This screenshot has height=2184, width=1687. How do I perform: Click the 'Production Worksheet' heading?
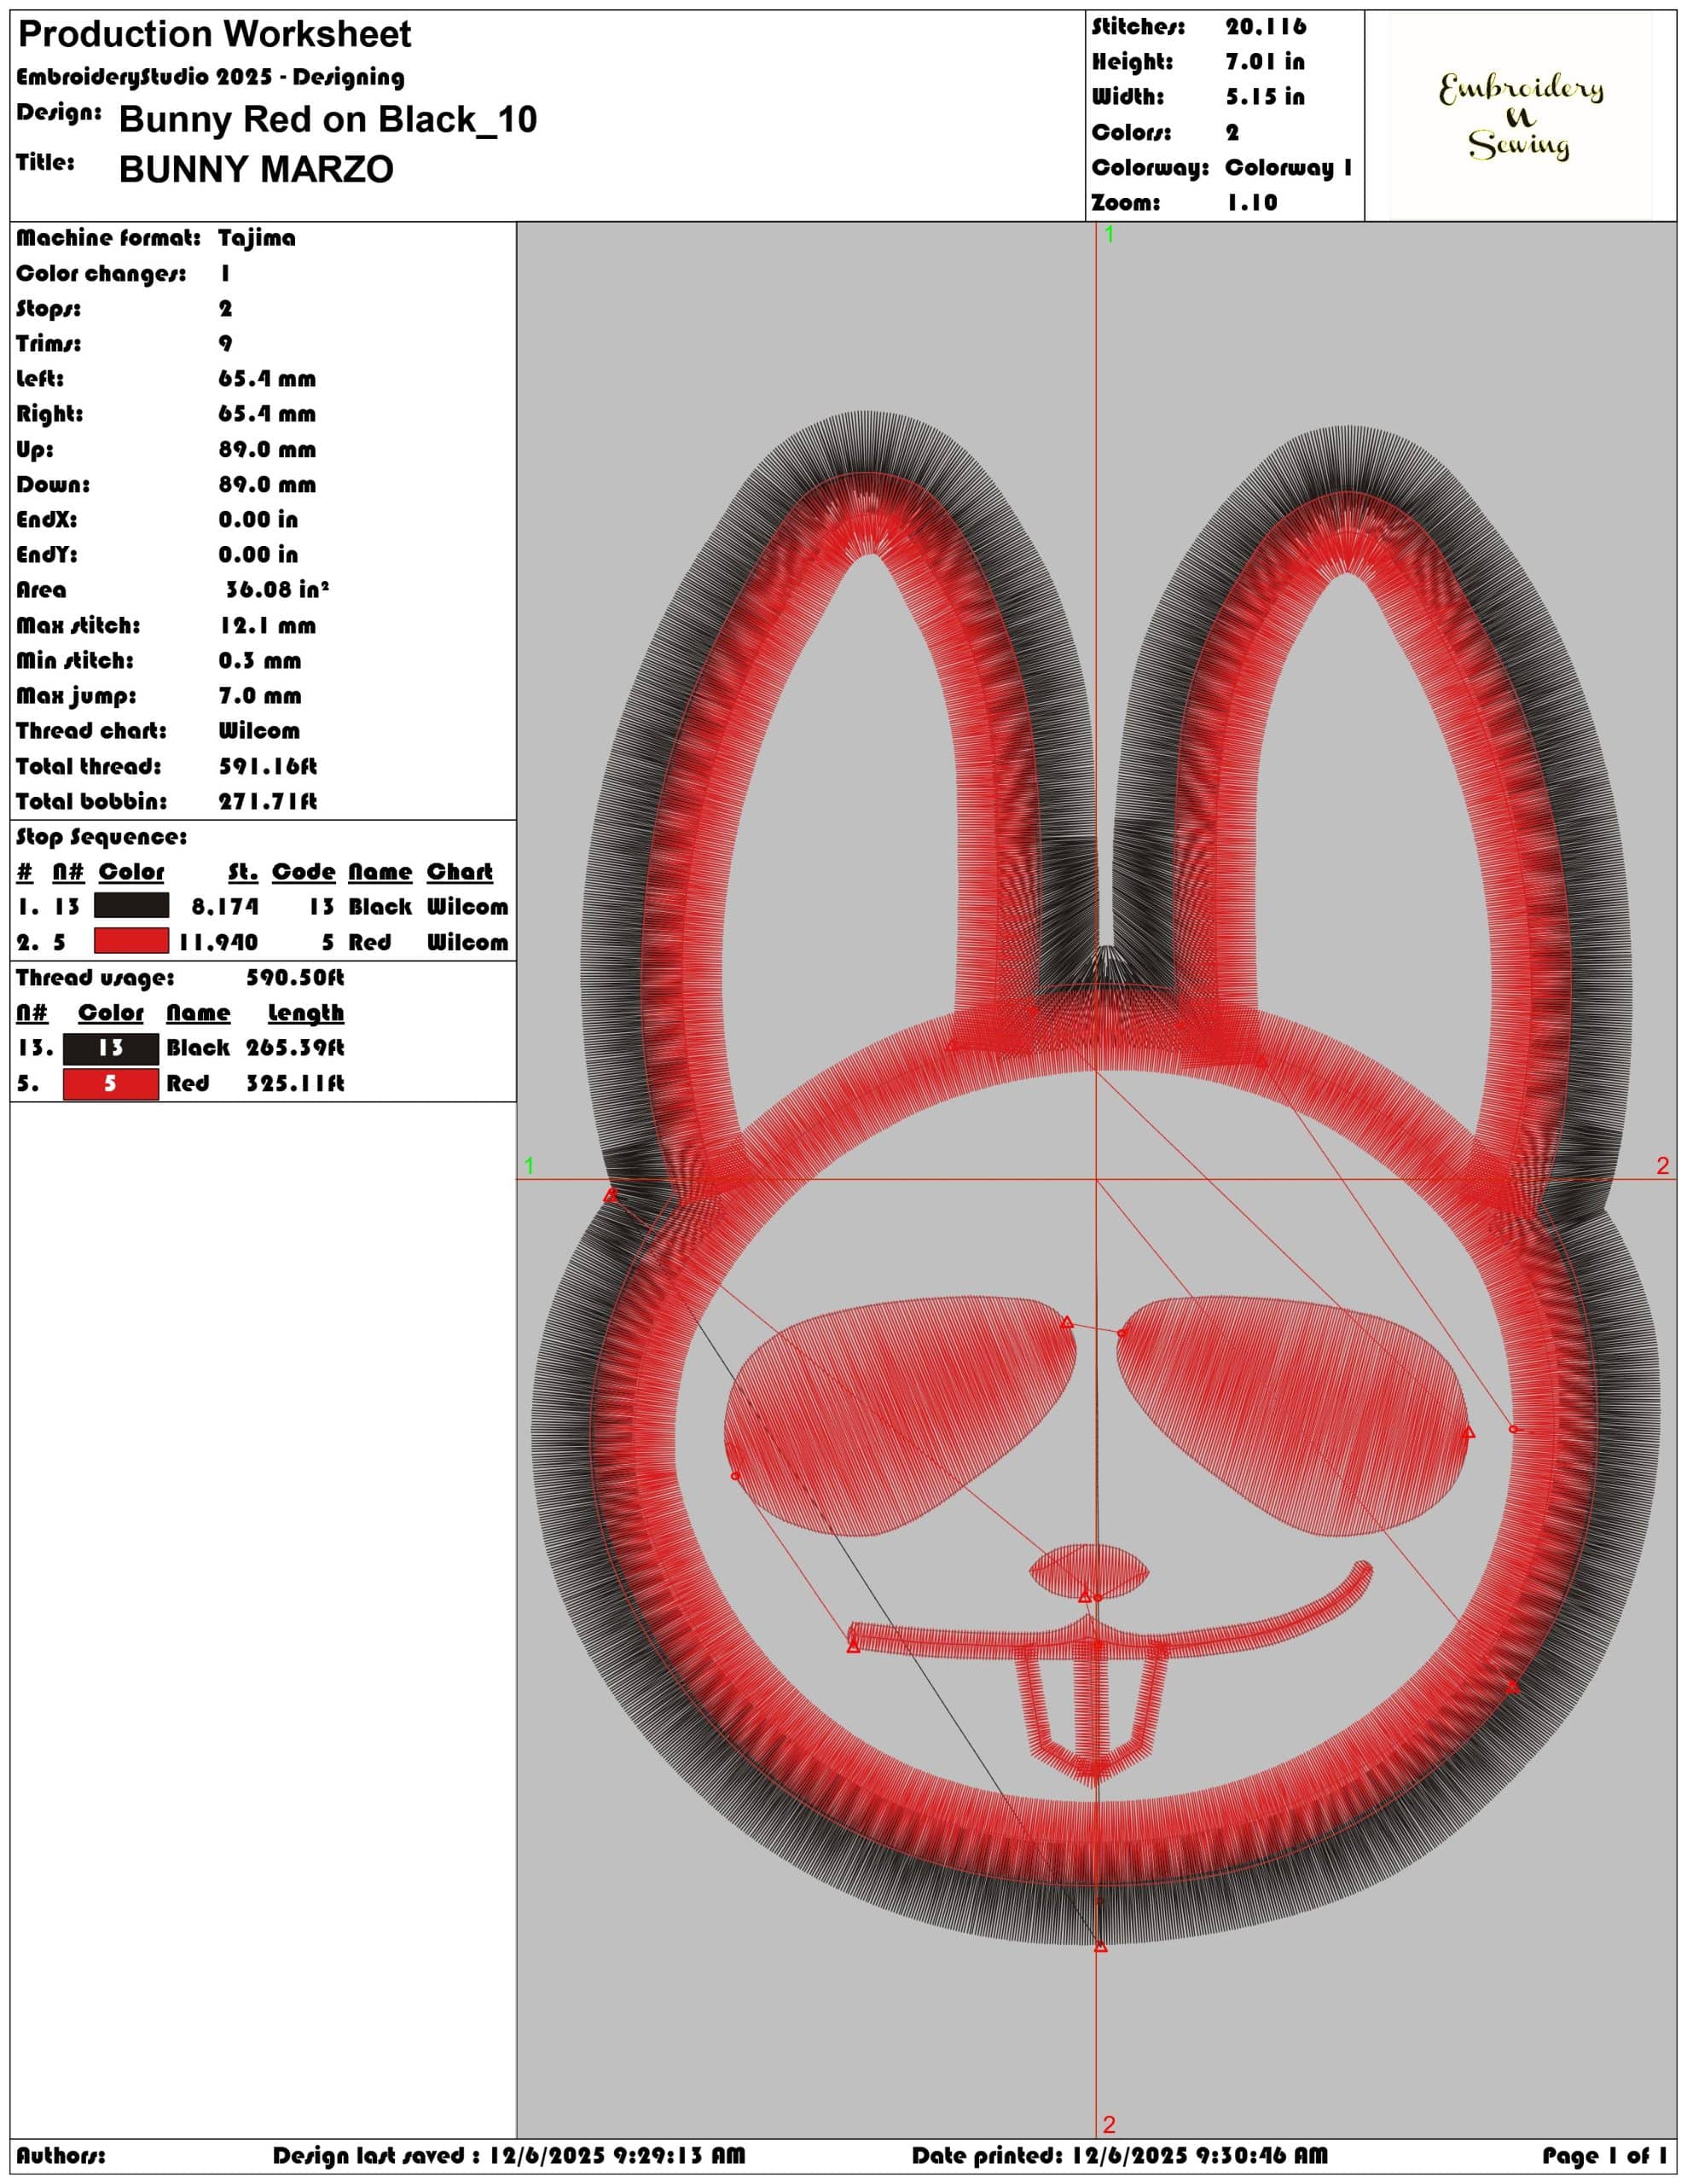tap(215, 35)
